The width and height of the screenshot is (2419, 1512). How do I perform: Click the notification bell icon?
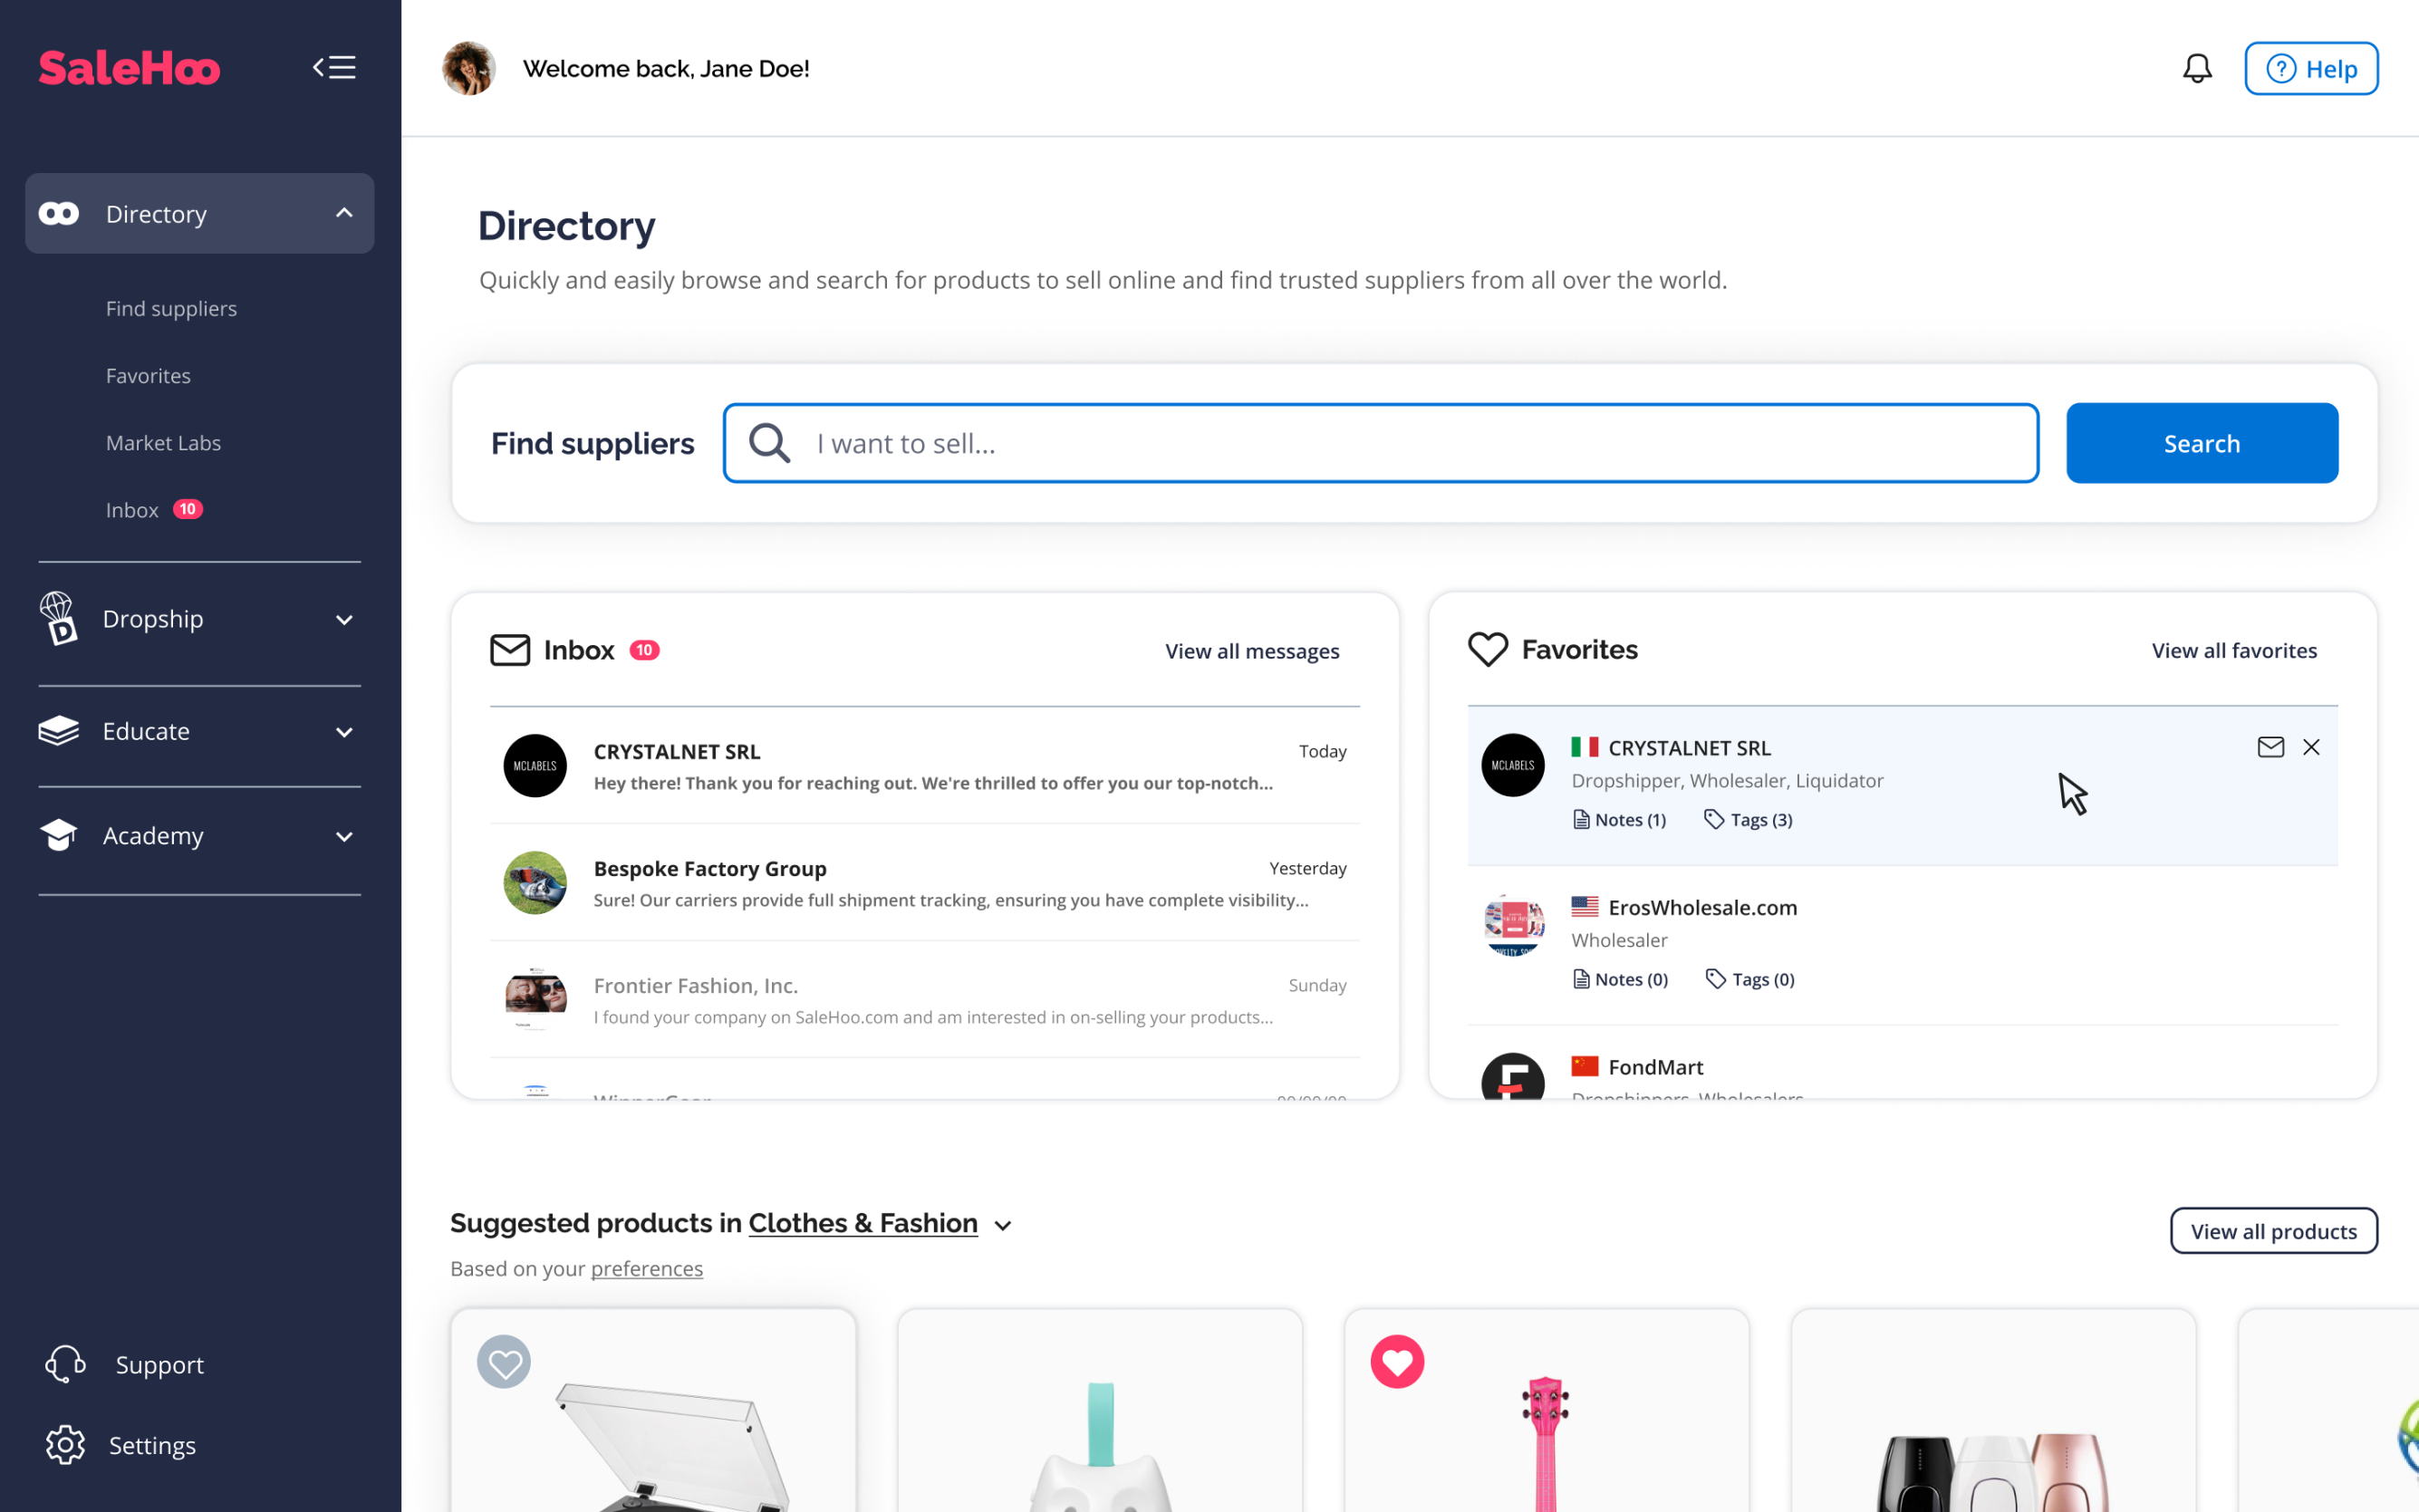pyautogui.click(x=2197, y=68)
